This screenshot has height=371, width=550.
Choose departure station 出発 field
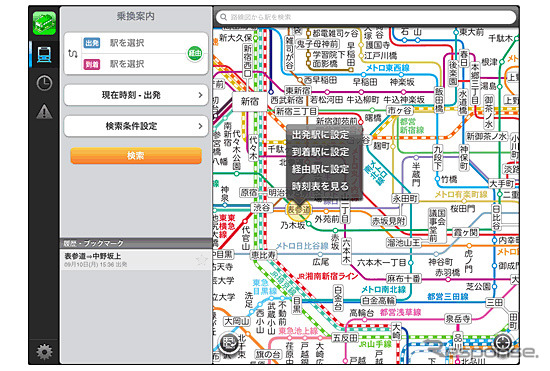(x=134, y=43)
